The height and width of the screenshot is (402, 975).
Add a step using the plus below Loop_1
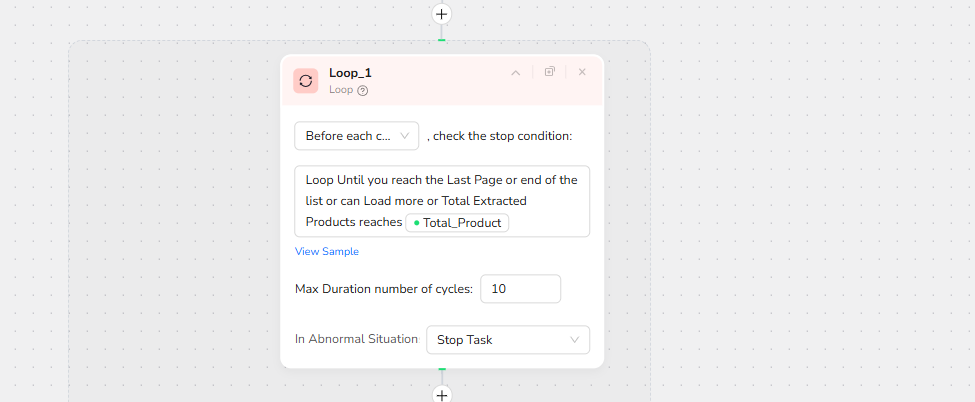pyautogui.click(x=441, y=394)
